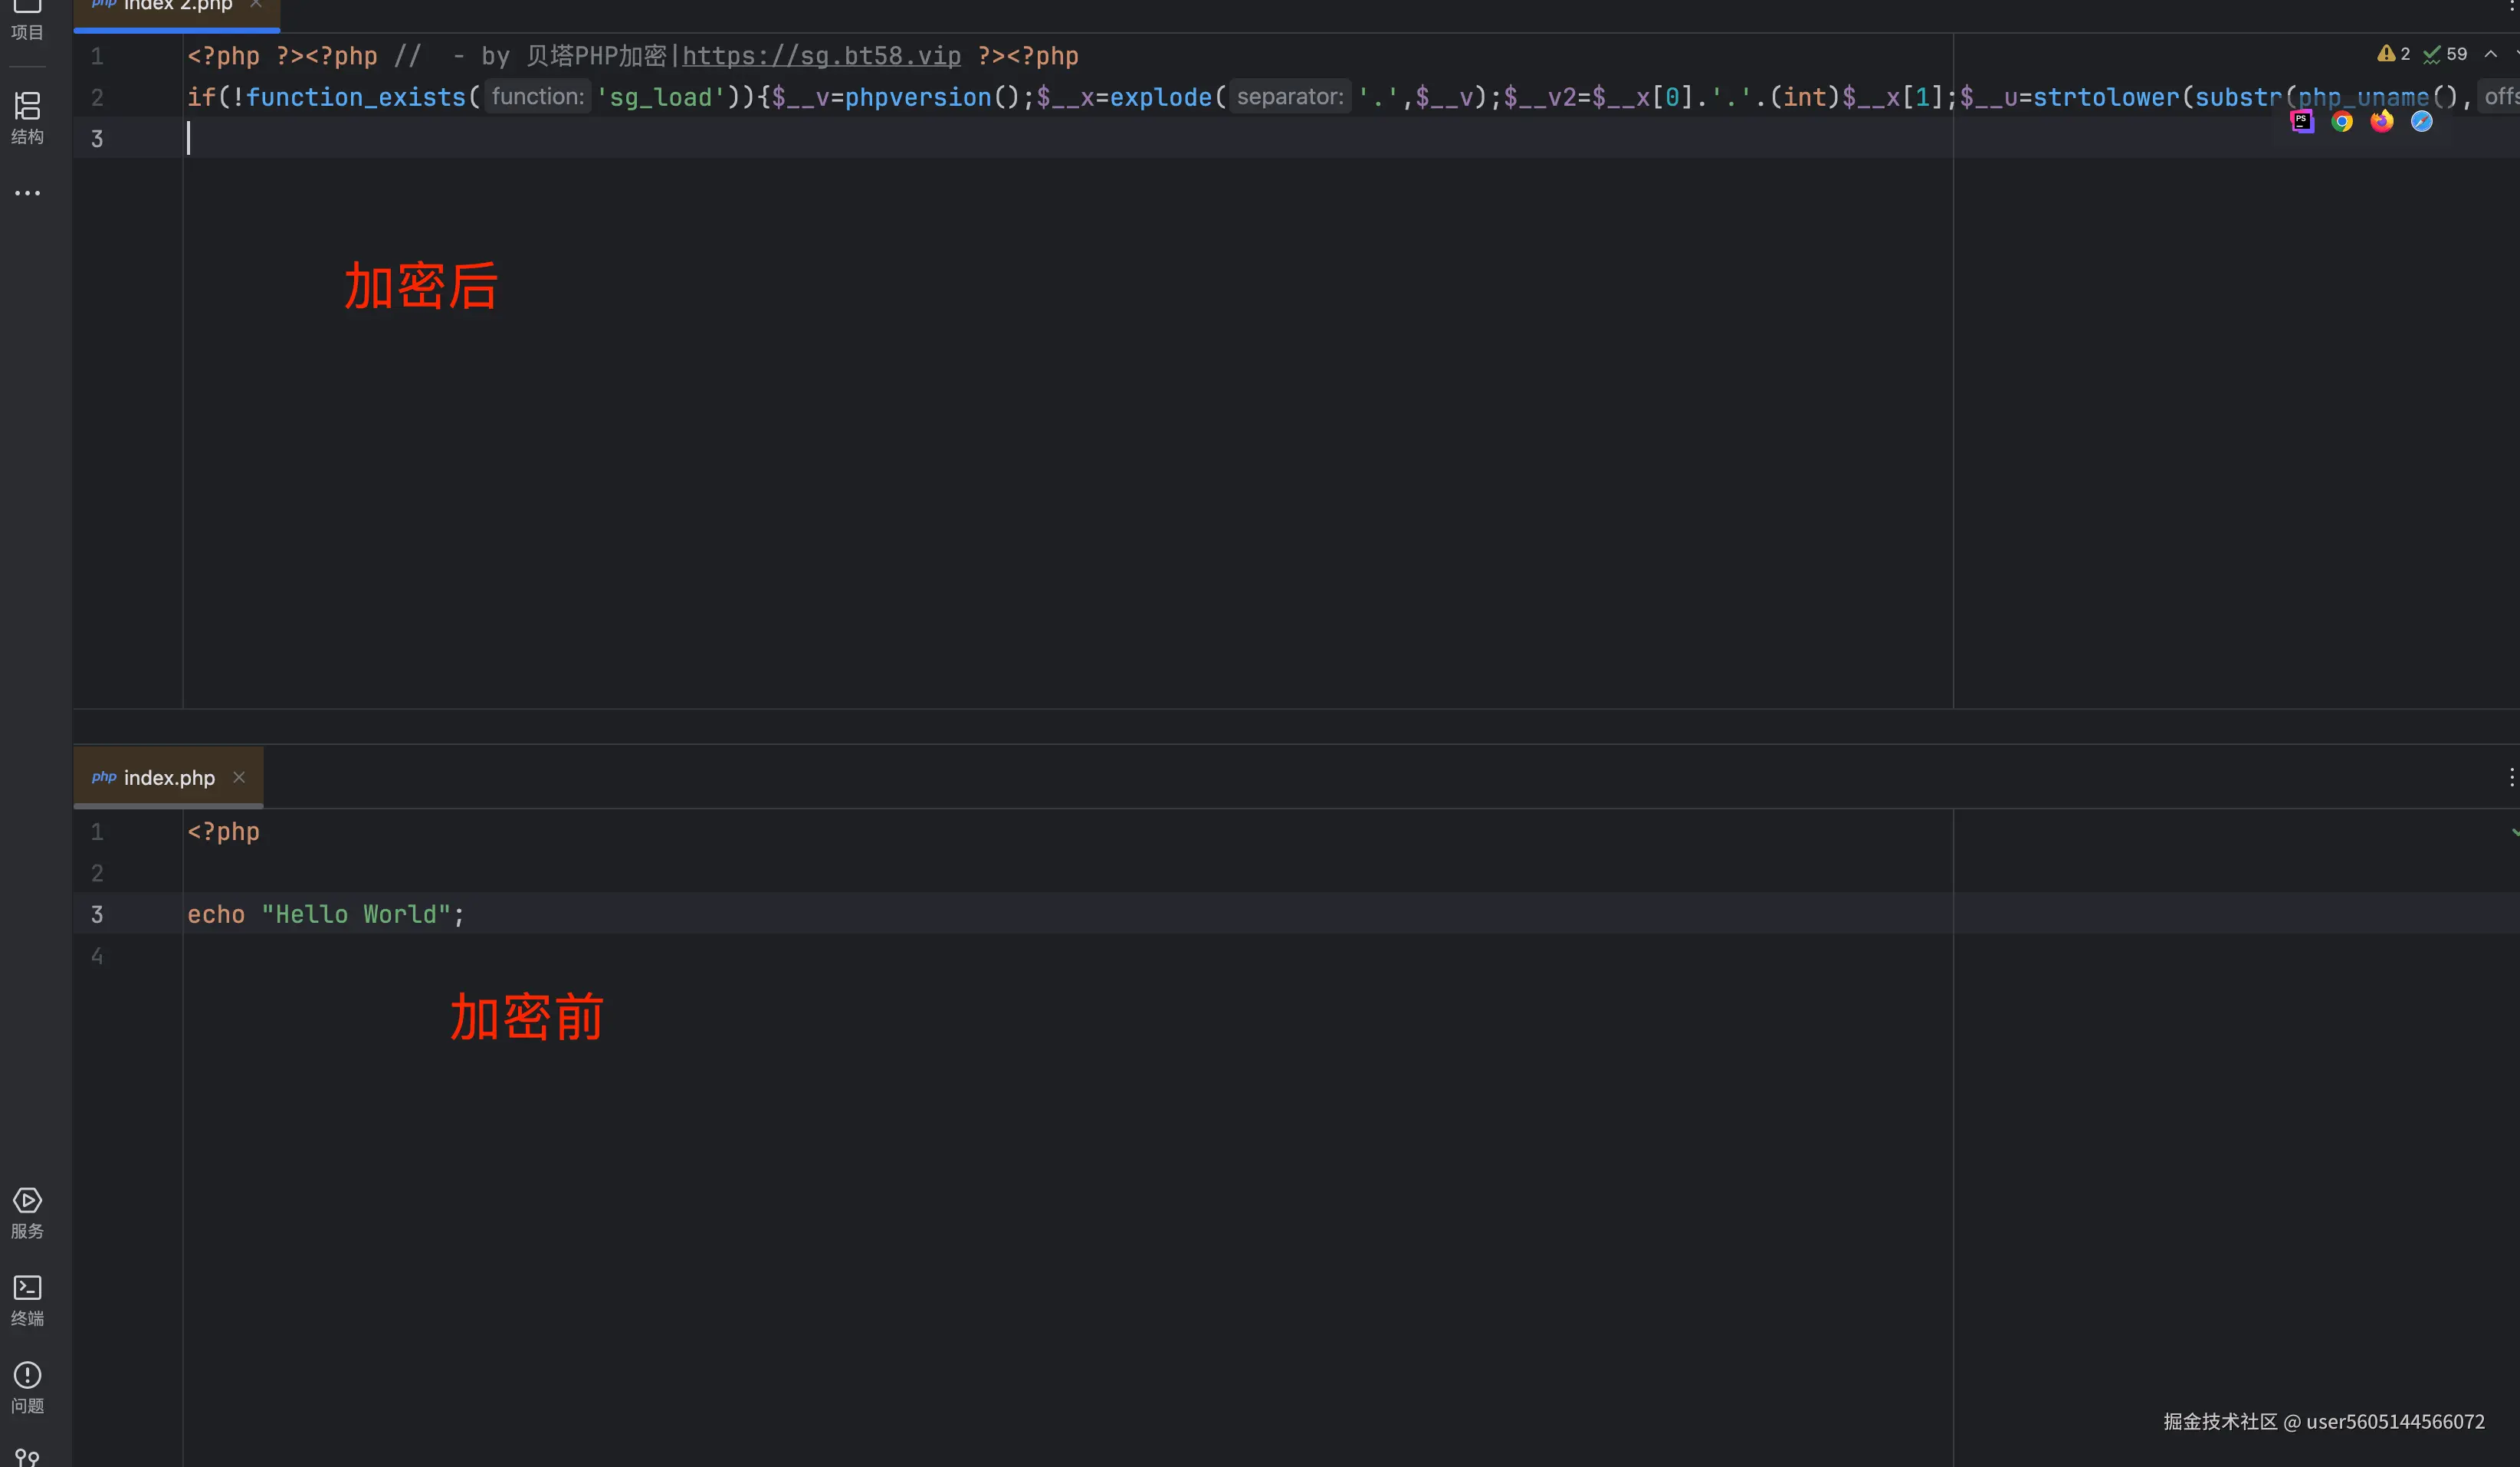Click the typo indicator showing 59
The image size is (2520, 1467).
point(2445,54)
